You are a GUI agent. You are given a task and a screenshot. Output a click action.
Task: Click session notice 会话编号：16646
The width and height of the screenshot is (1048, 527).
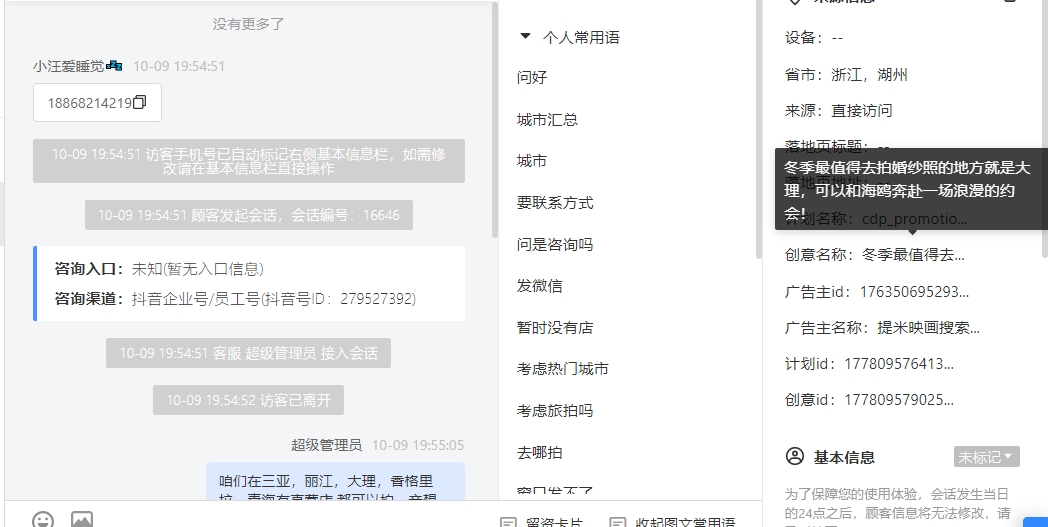tap(249, 215)
